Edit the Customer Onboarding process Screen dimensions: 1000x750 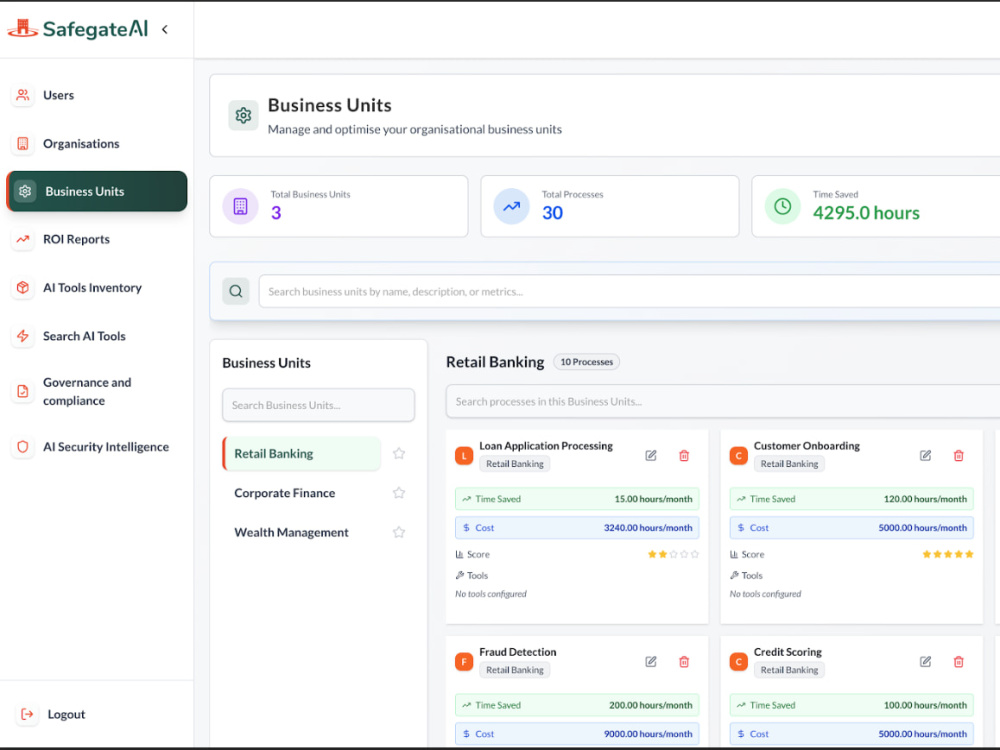(925, 455)
